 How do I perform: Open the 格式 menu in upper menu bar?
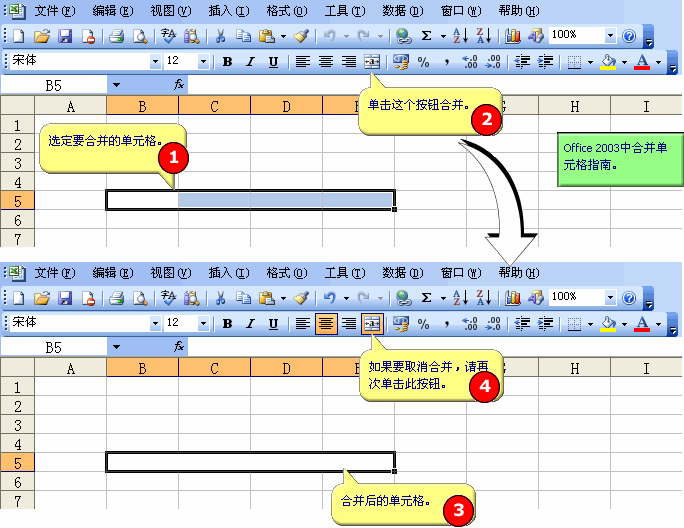[x=286, y=11]
